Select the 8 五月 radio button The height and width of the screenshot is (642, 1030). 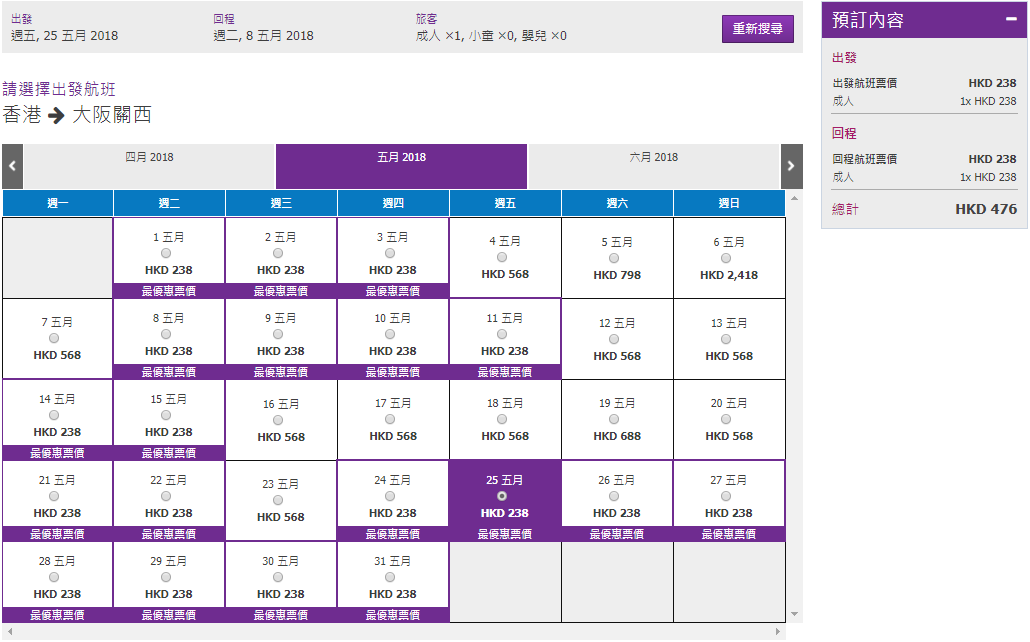click(x=166, y=334)
